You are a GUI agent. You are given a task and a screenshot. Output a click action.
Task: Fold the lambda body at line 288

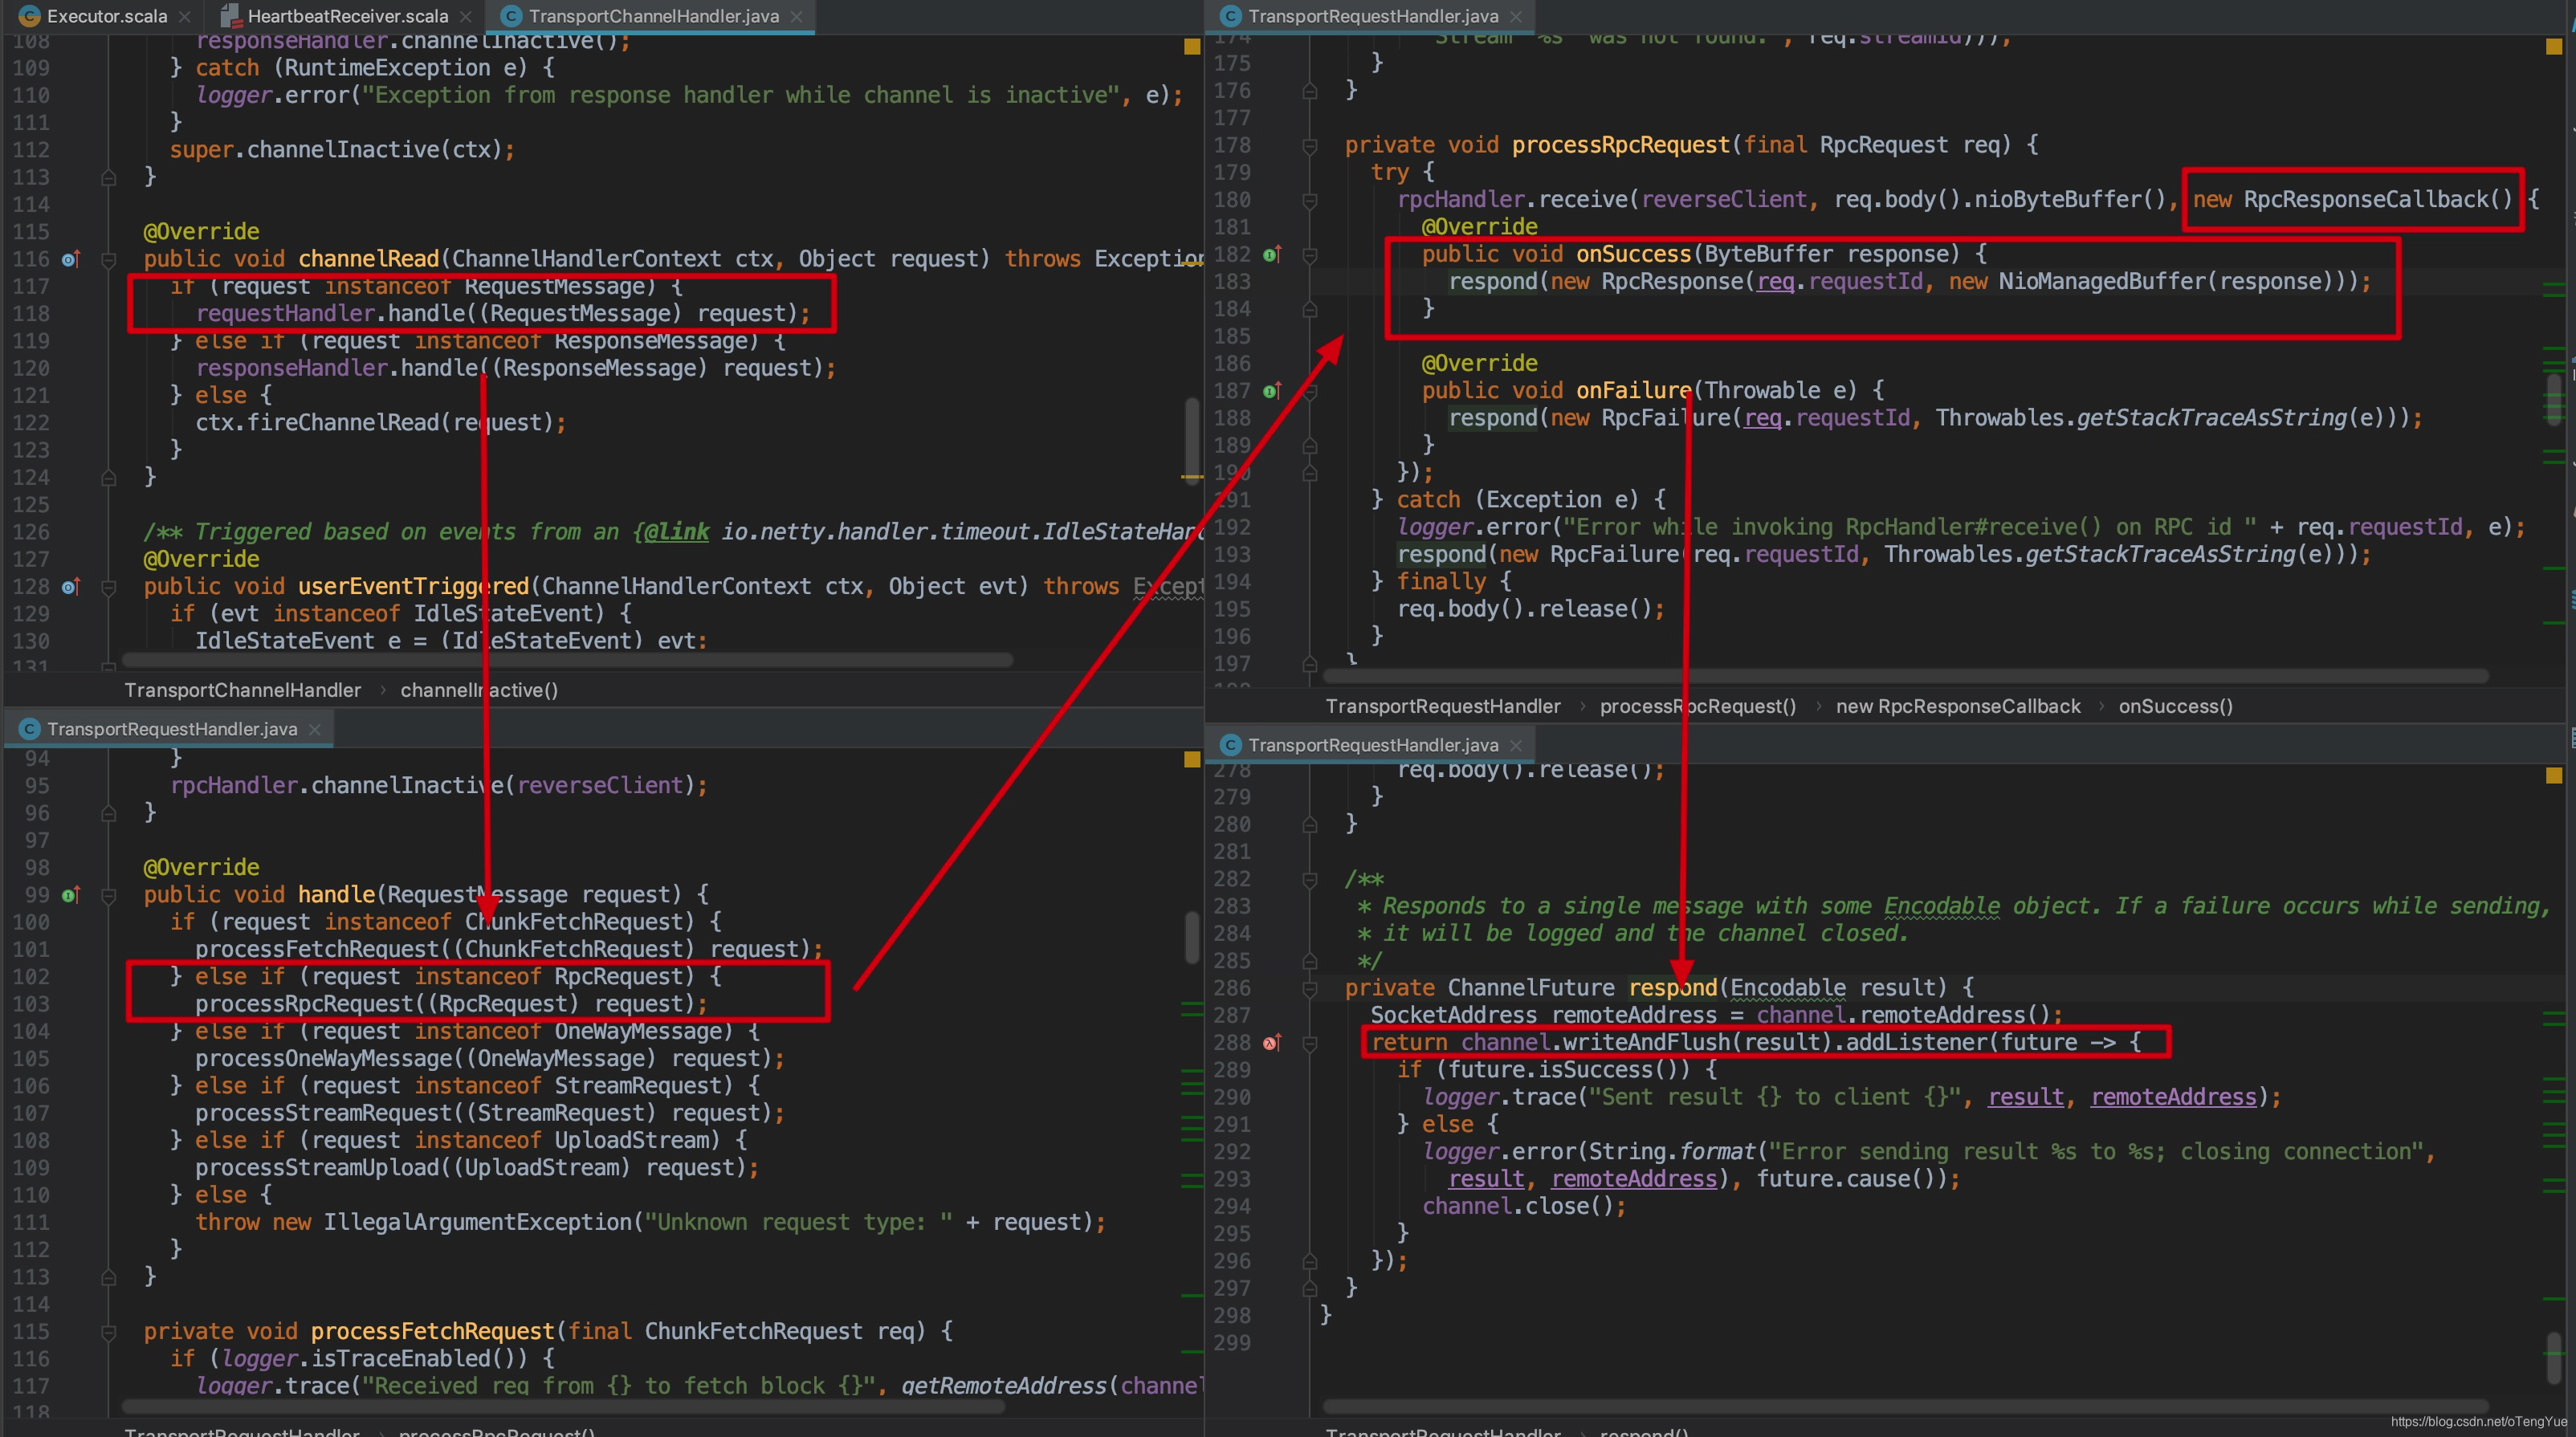pos(1309,1043)
